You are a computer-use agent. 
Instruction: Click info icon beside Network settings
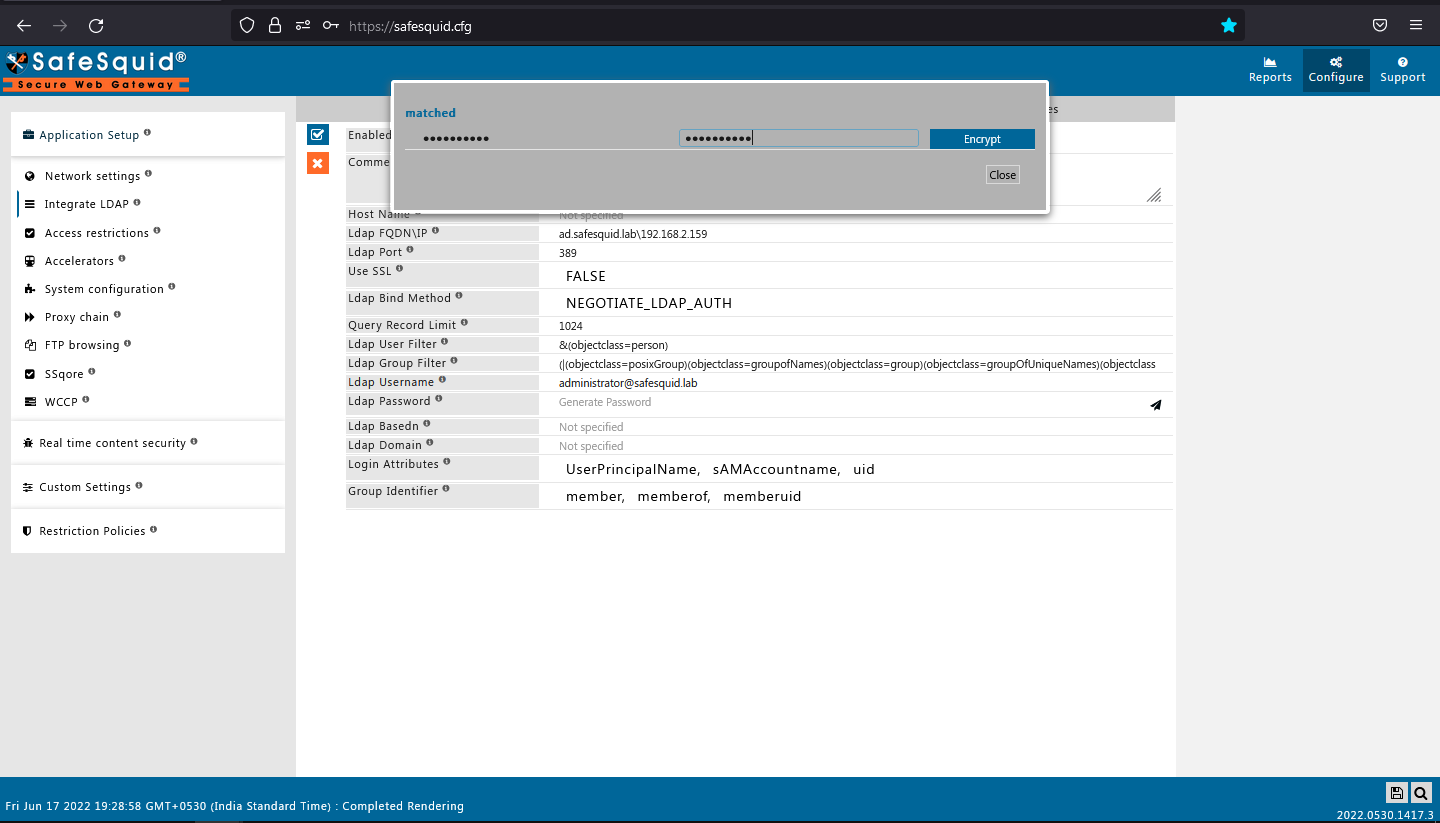click(x=148, y=174)
